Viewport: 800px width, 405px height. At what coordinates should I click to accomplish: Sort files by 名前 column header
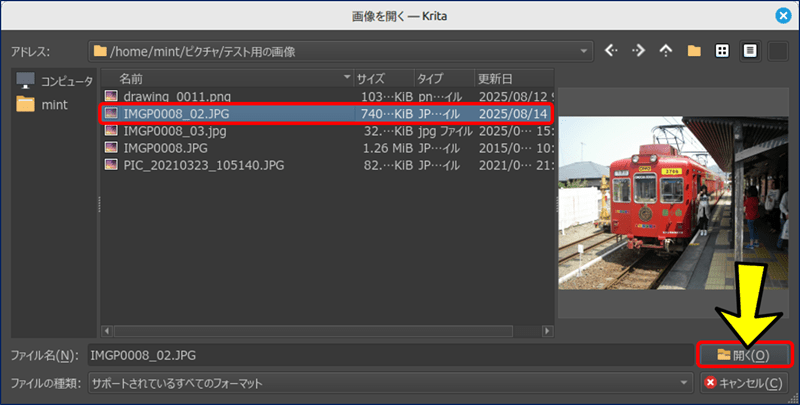[x=228, y=78]
